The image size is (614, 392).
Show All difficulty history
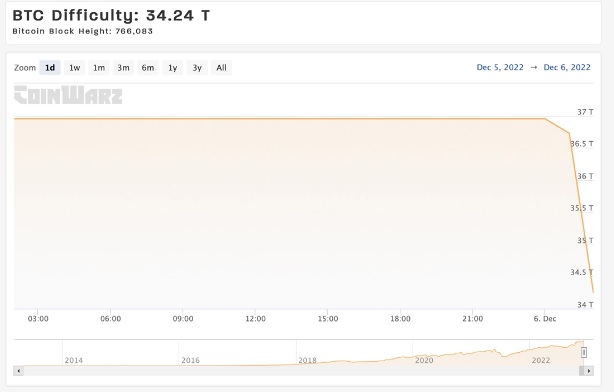(x=221, y=68)
